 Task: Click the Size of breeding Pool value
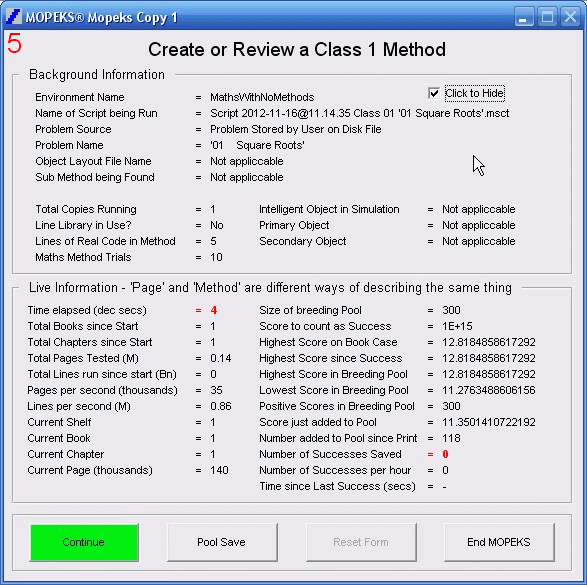click(451, 310)
